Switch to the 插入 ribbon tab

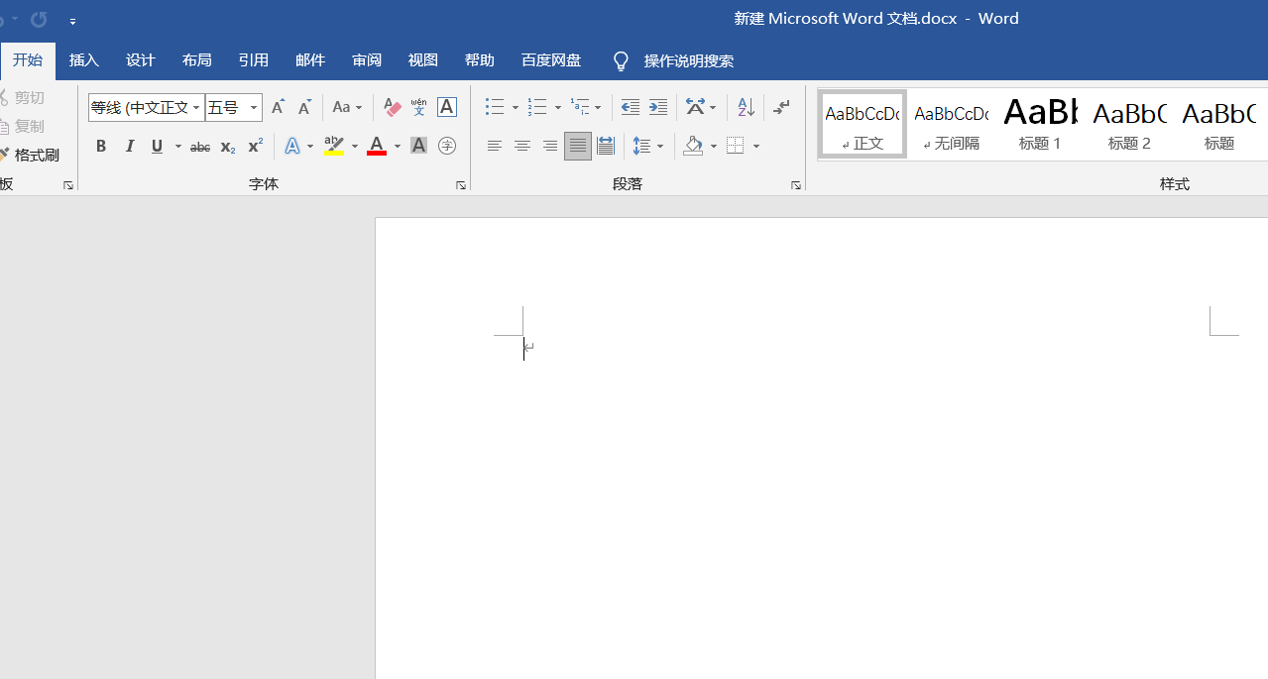click(84, 60)
